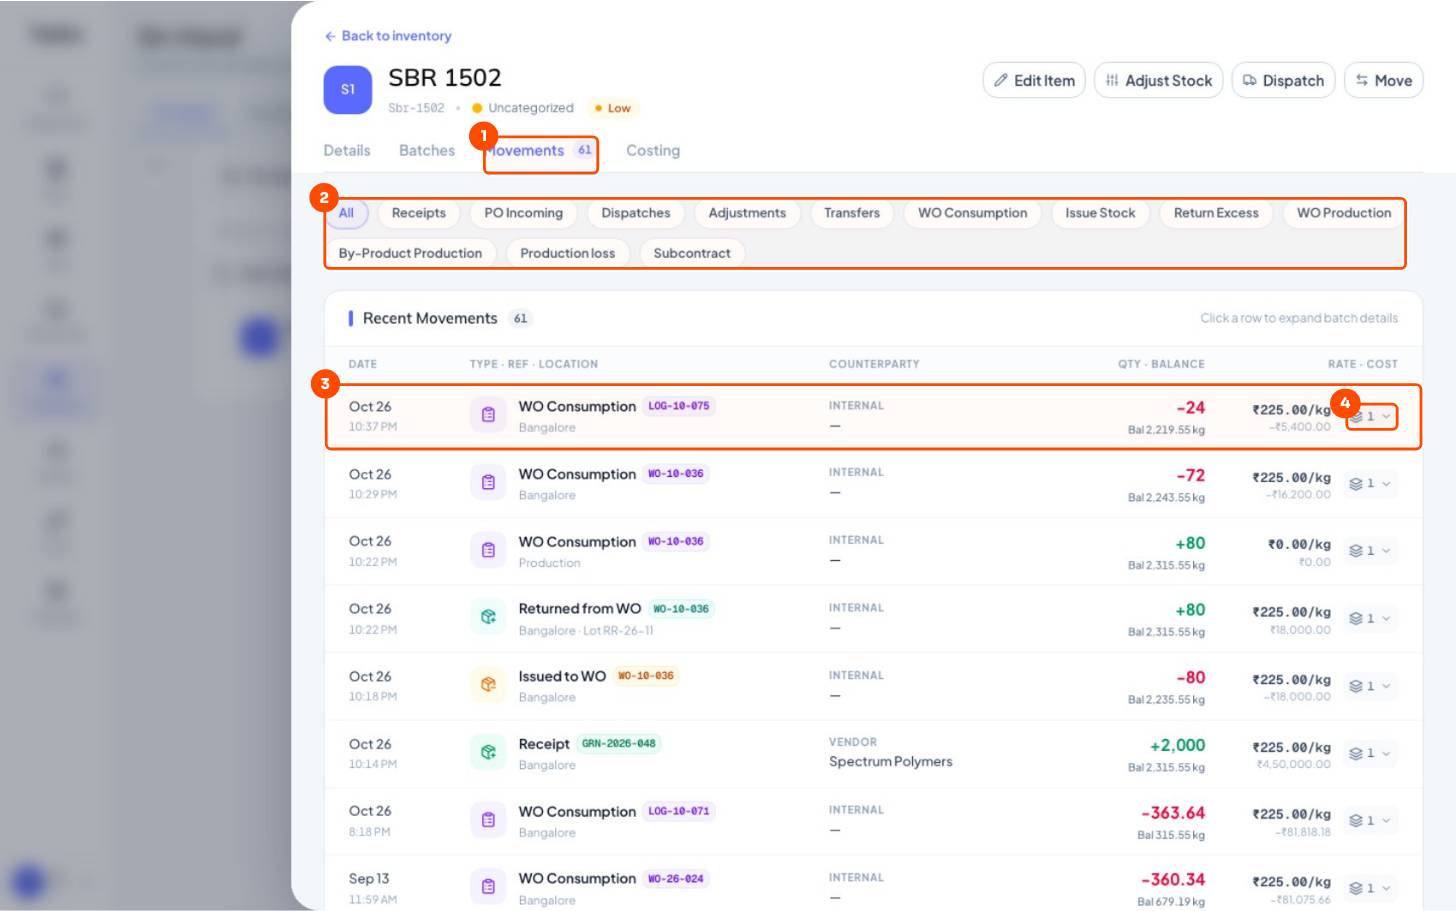The width and height of the screenshot is (1456, 911).
Task: Expand batches for Issued to WO row
Action: [x=1371, y=686]
